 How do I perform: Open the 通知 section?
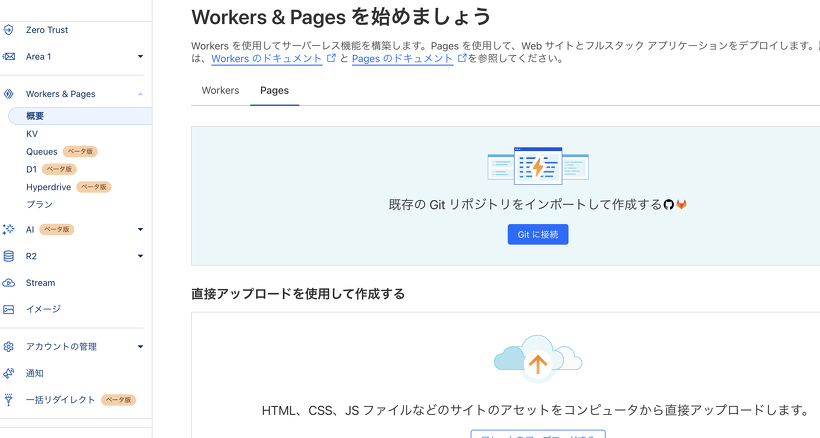(x=35, y=373)
